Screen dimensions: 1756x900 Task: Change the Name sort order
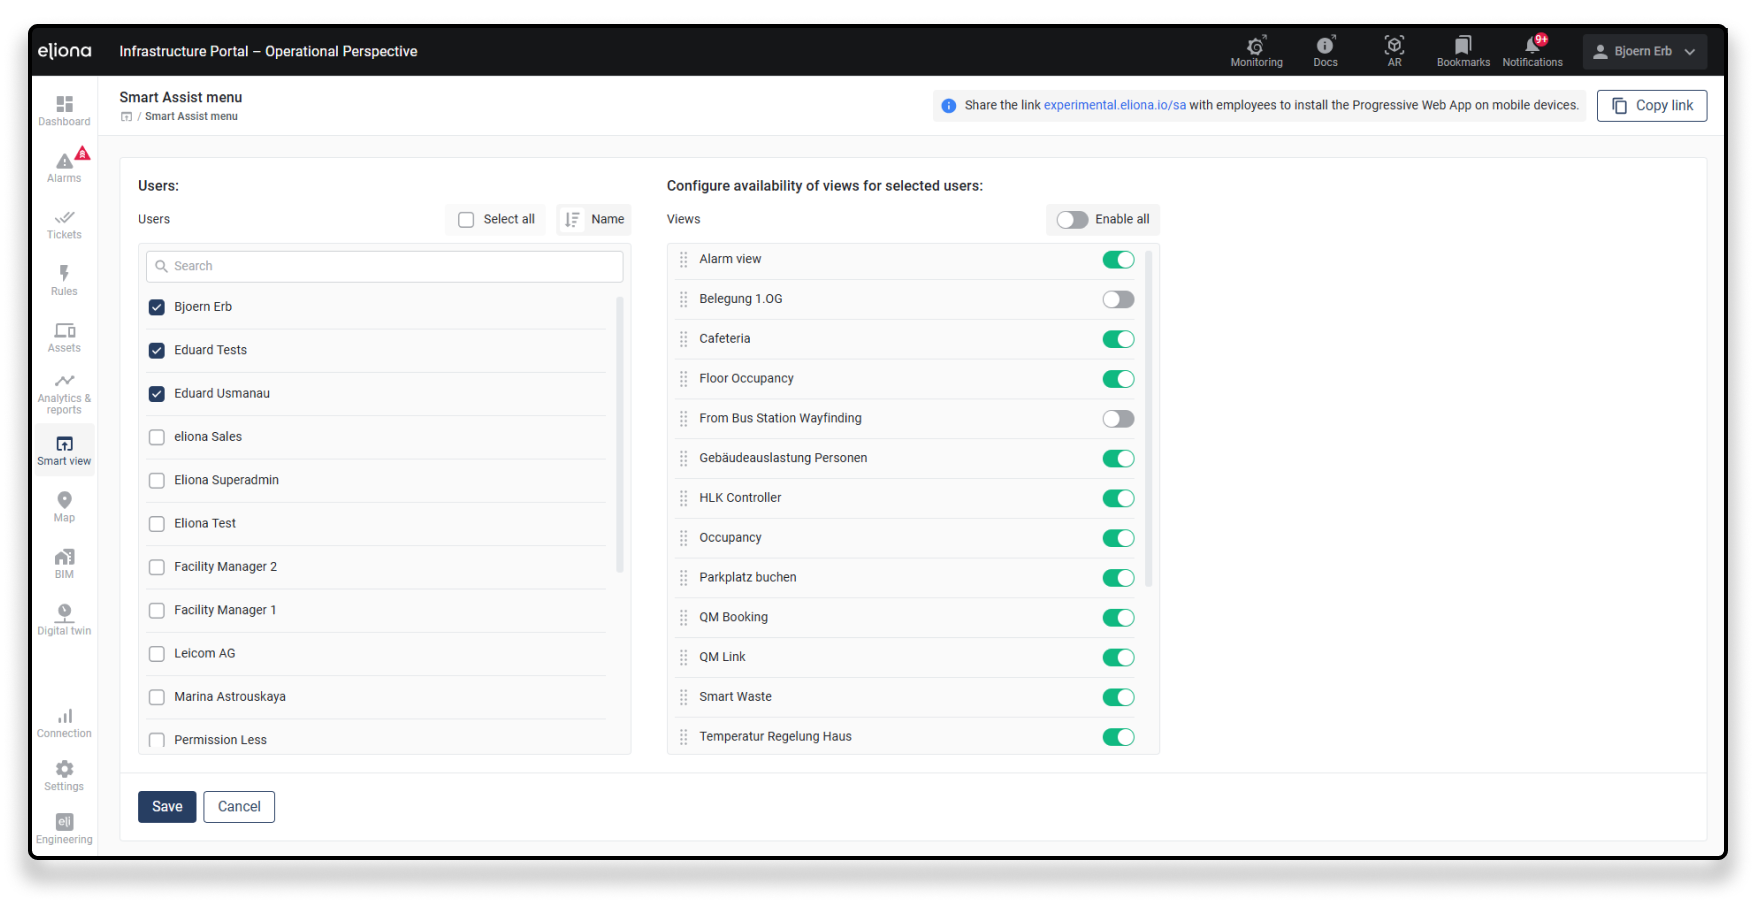point(594,220)
